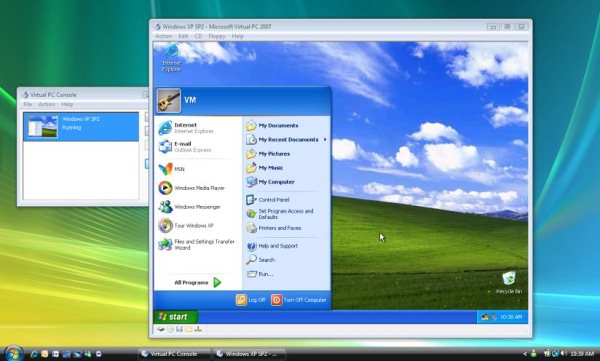Image resolution: width=600 pixels, height=361 pixels.
Task: Click the hard disk icon in Virtual PC status bar
Action: [161, 329]
